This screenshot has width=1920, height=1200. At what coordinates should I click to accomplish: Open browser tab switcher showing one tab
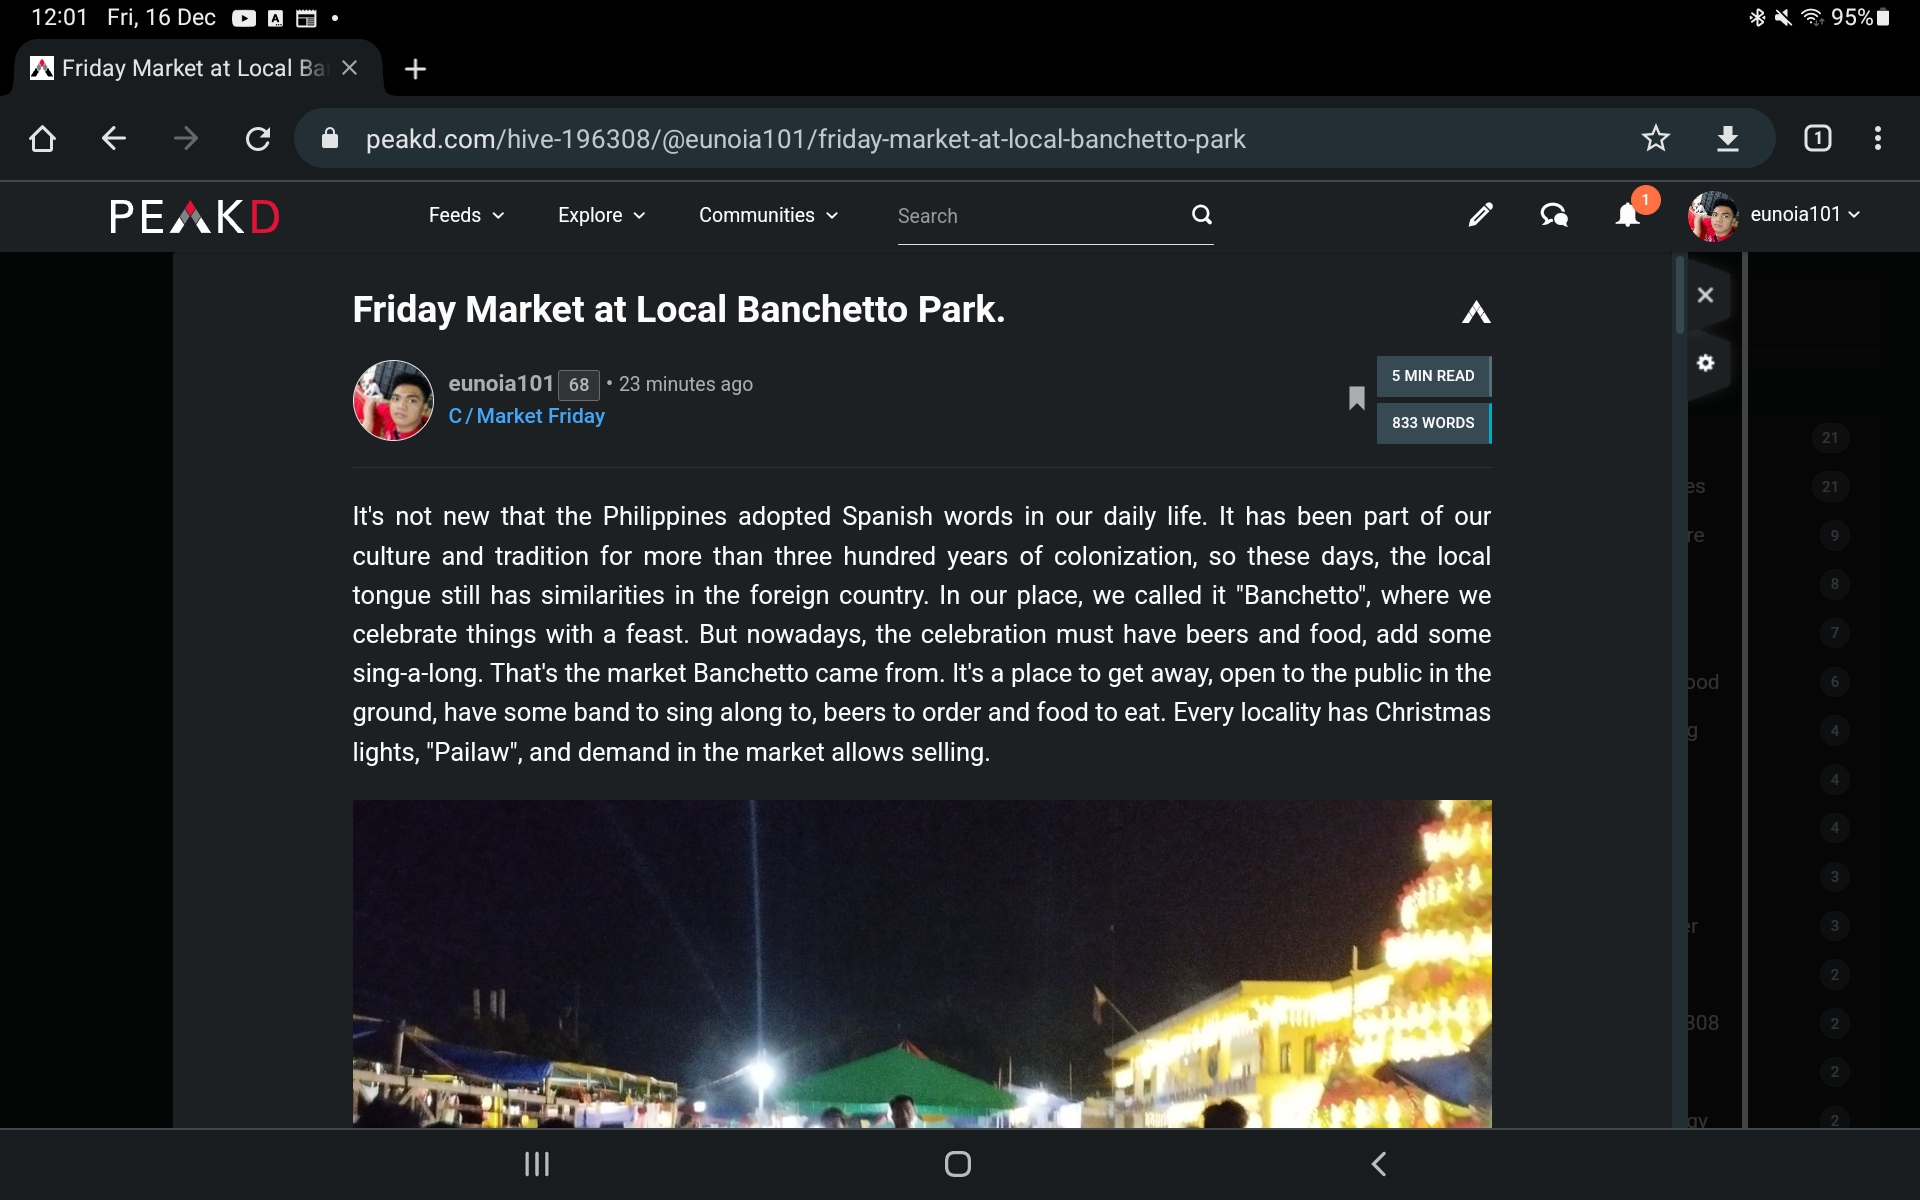(x=1818, y=138)
